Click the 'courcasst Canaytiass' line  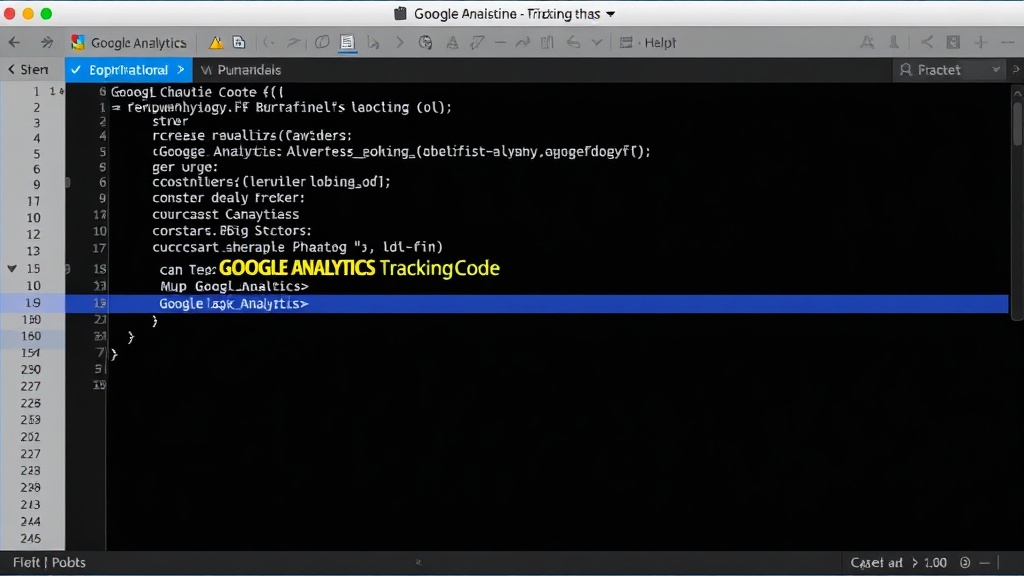[x=225, y=214]
